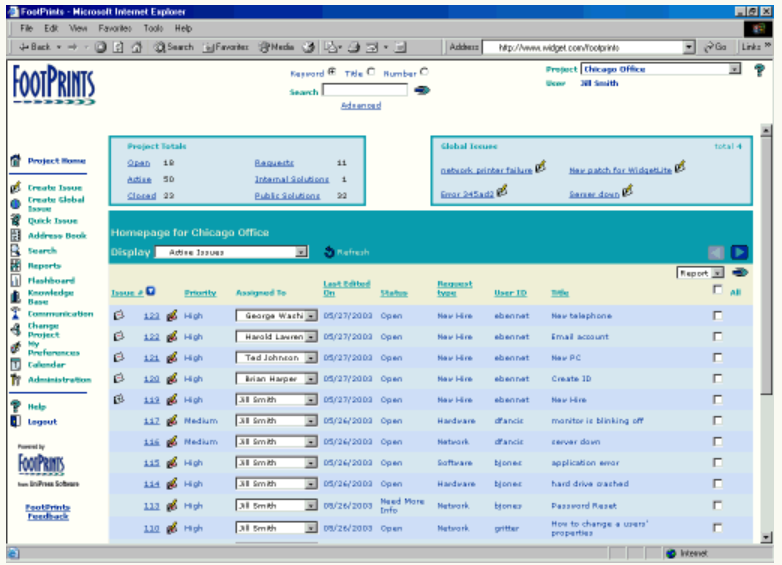The image size is (782, 565).
Task: Click the green help question mark icon top right
Action: click(x=759, y=71)
